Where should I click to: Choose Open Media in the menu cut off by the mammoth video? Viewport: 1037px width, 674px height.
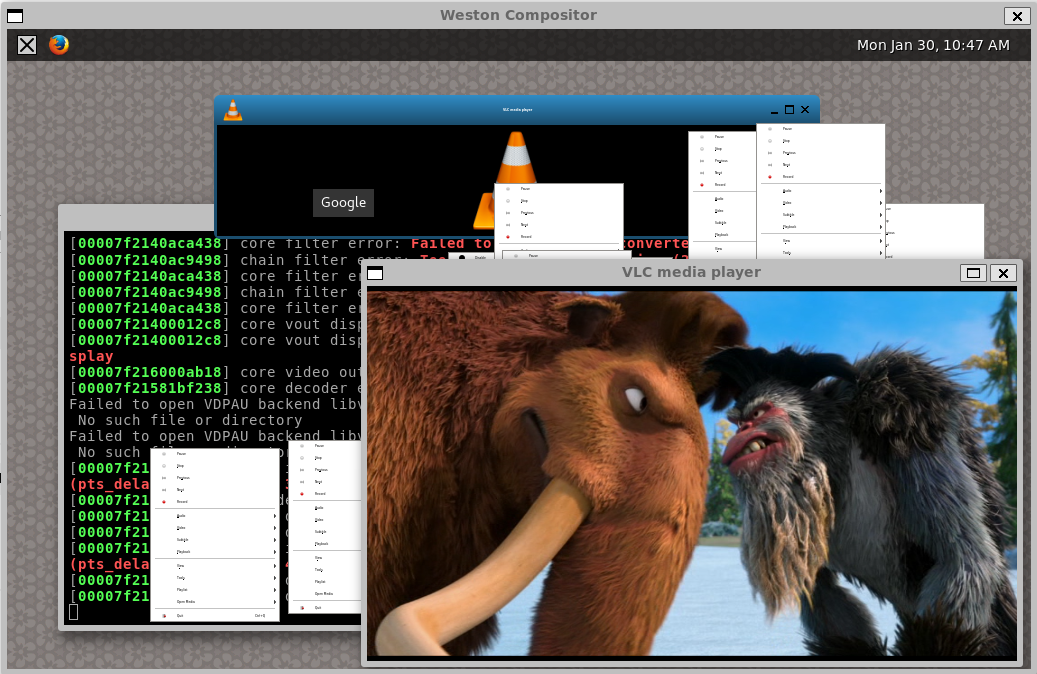pos(326,594)
